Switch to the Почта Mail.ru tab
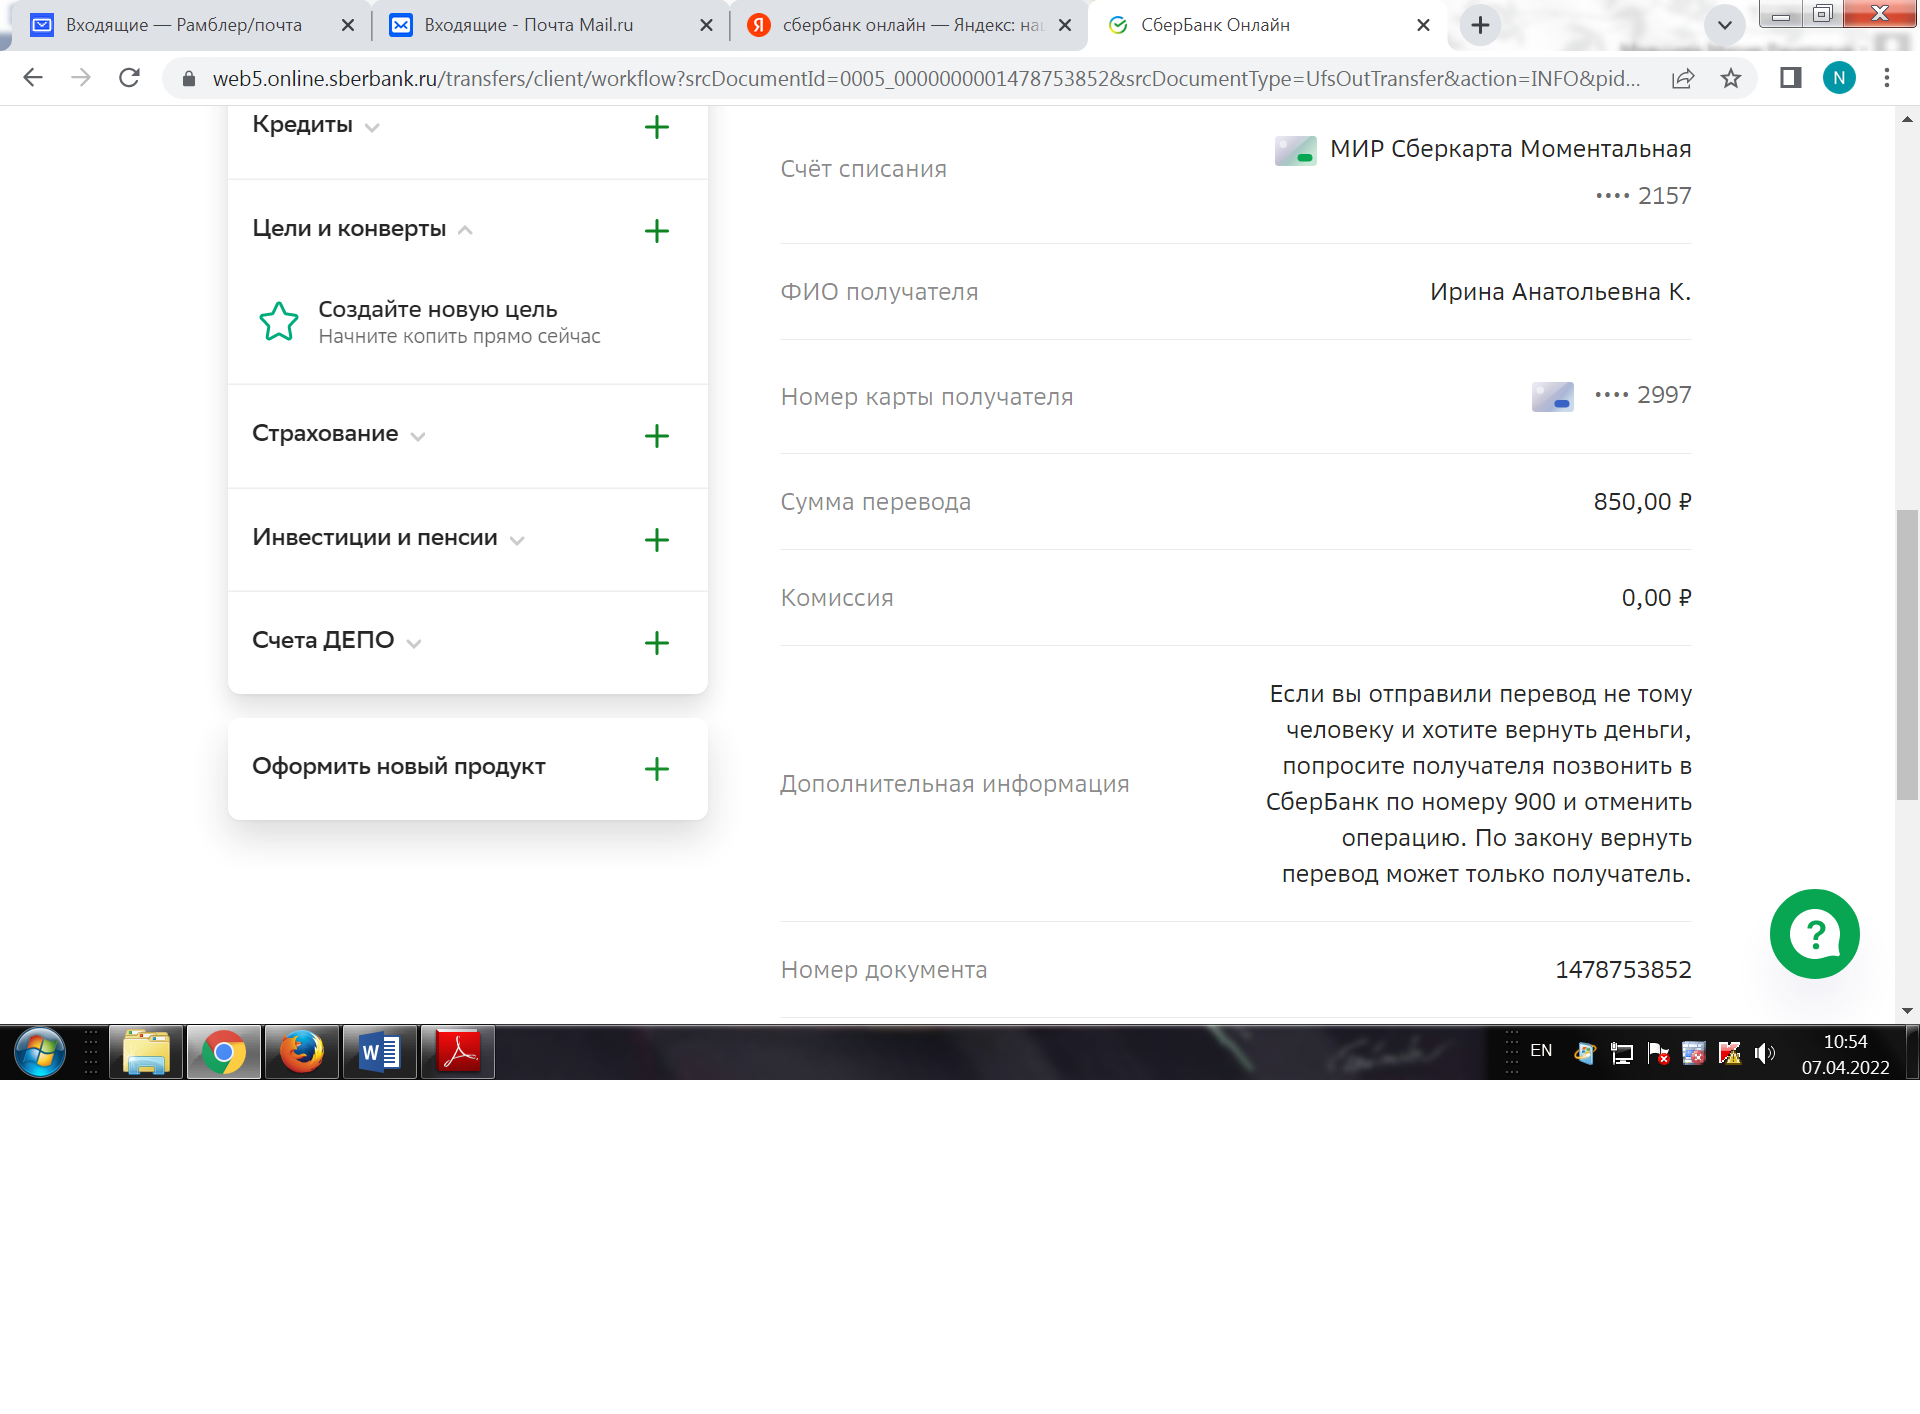This screenshot has height=1414, width=1920. 528,25
